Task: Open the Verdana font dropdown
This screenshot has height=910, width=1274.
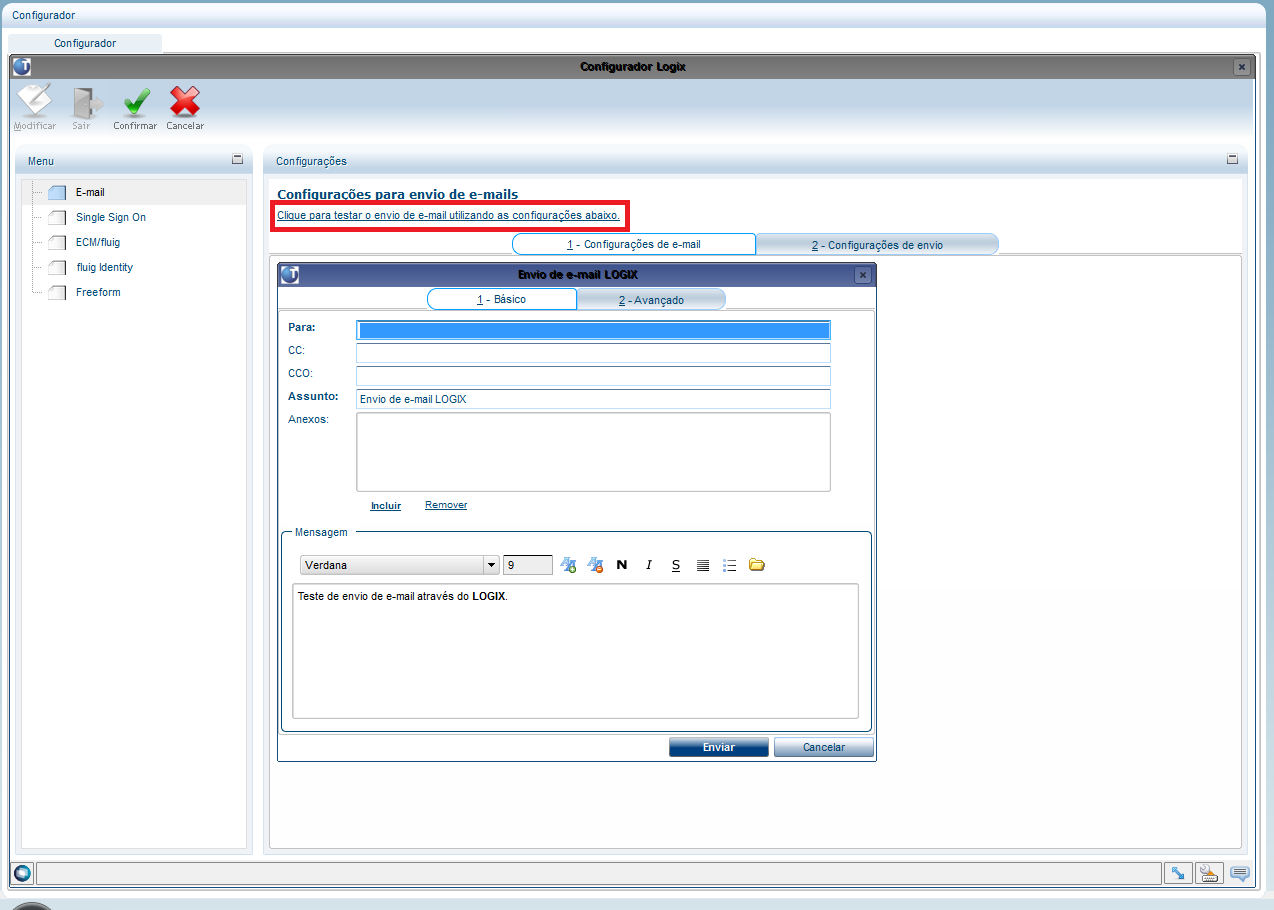Action: pyautogui.click(x=491, y=565)
